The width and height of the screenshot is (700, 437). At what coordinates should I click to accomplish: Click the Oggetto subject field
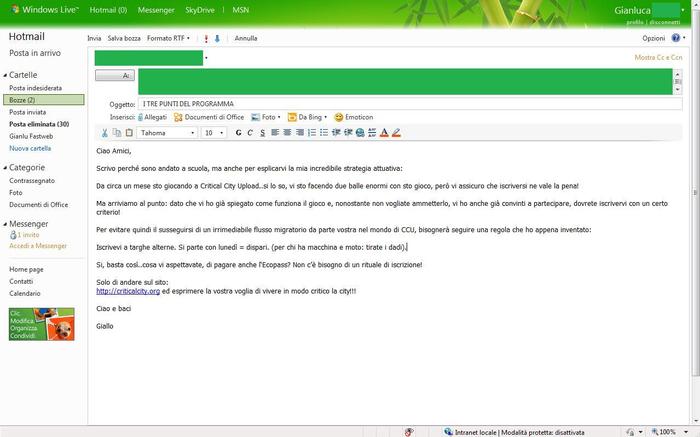point(410,104)
